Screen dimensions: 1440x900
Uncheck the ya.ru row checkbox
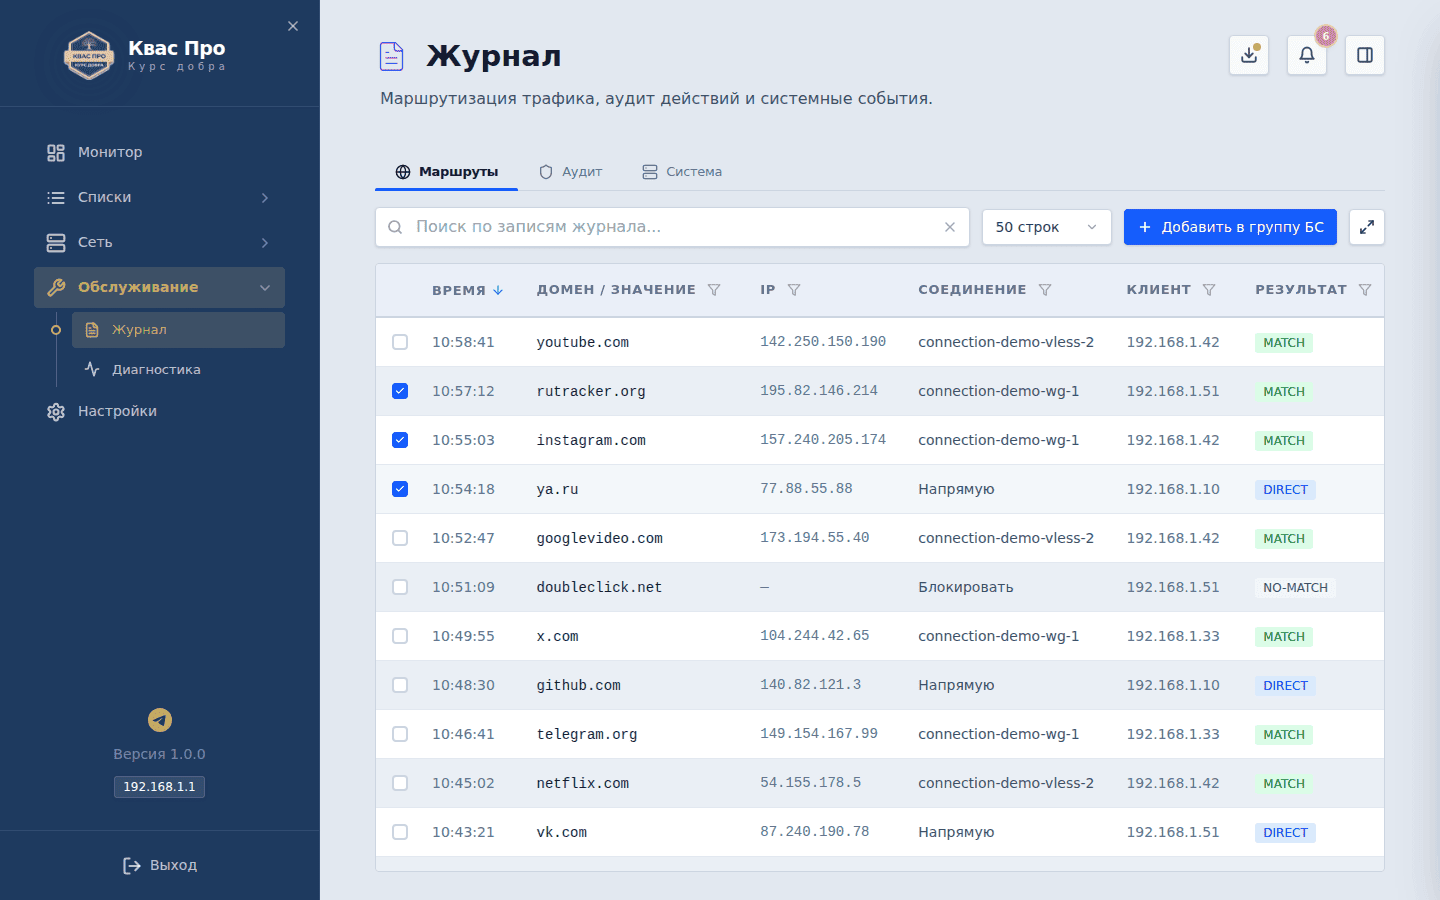[x=400, y=489]
